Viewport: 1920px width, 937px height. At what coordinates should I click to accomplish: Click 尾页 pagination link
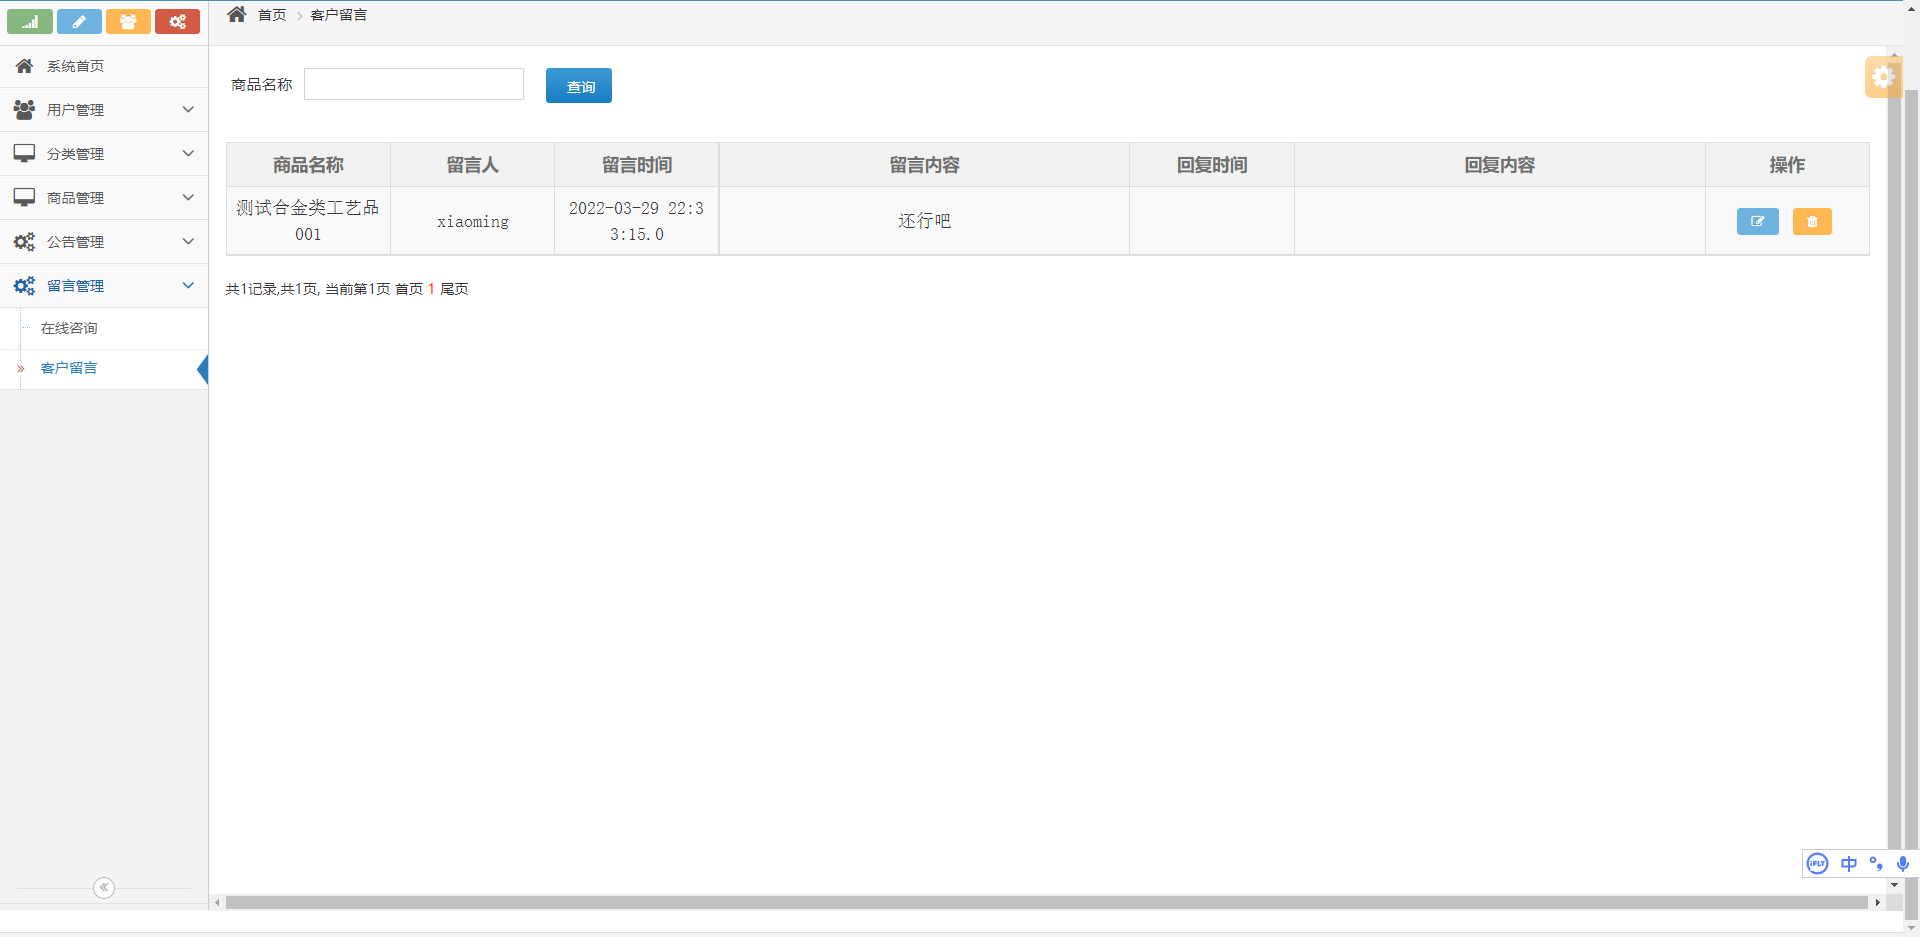[454, 289]
